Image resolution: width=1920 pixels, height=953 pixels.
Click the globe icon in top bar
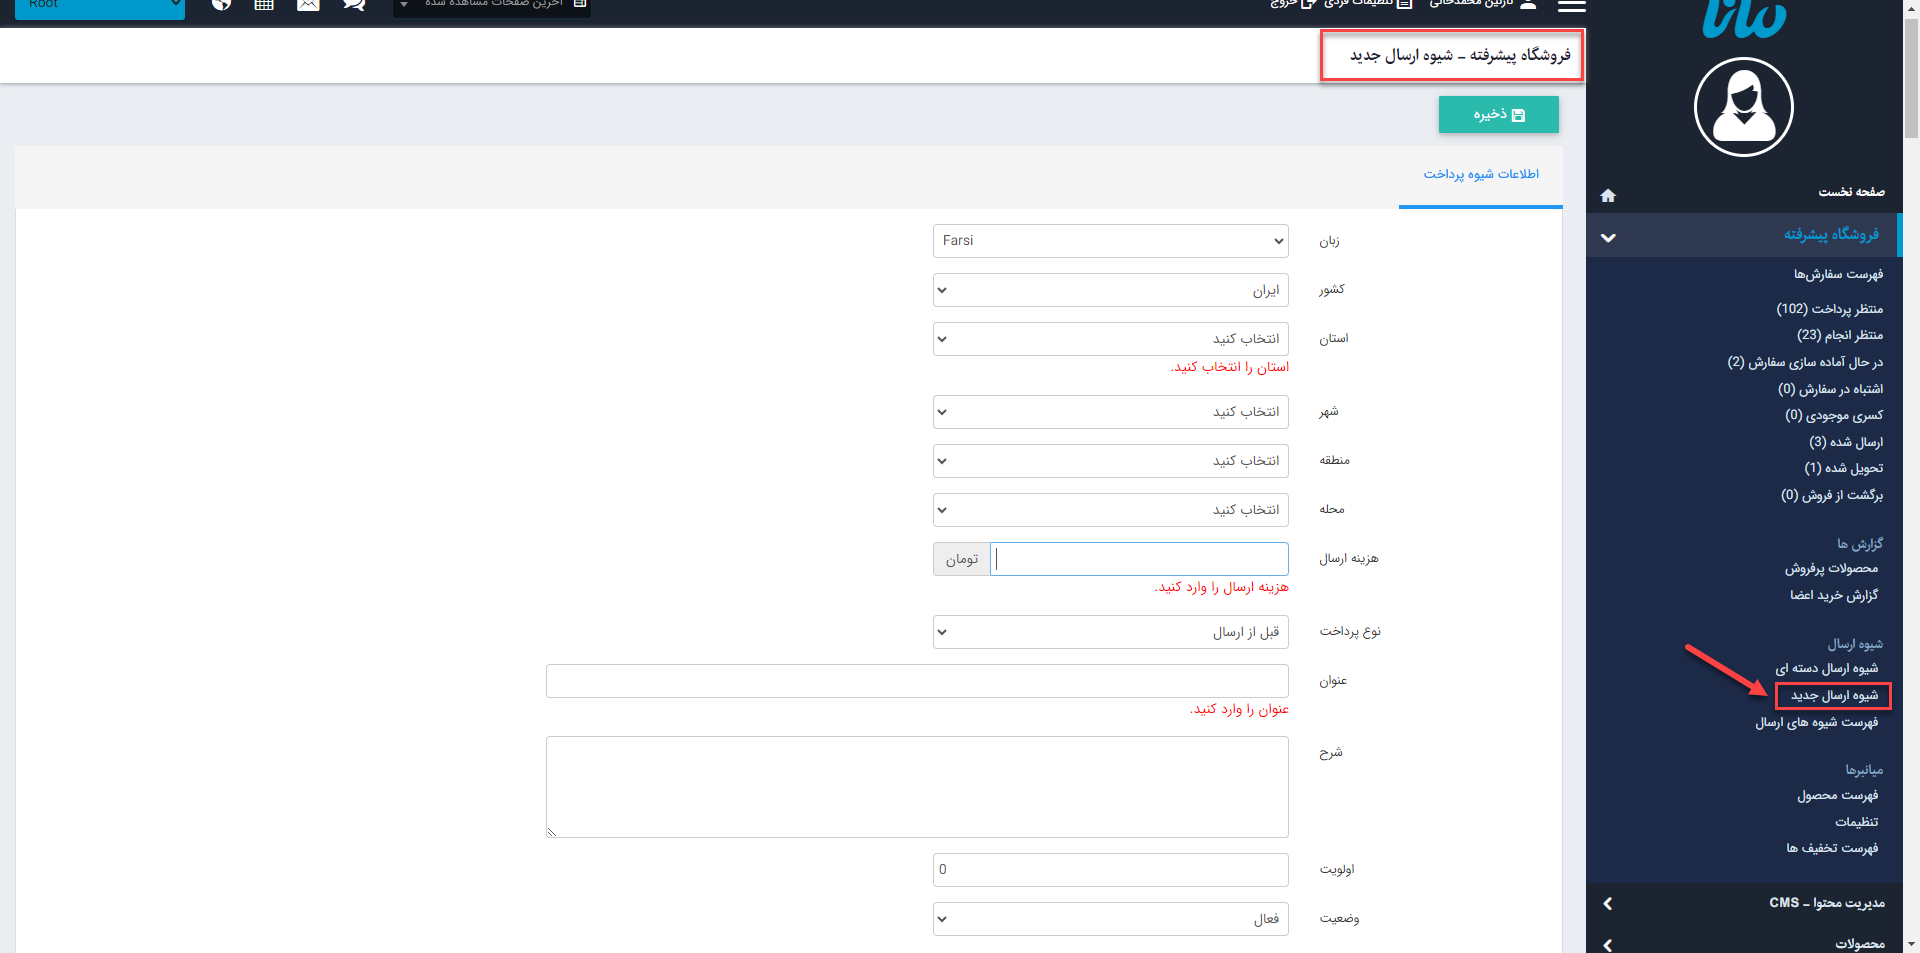[x=222, y=4]
